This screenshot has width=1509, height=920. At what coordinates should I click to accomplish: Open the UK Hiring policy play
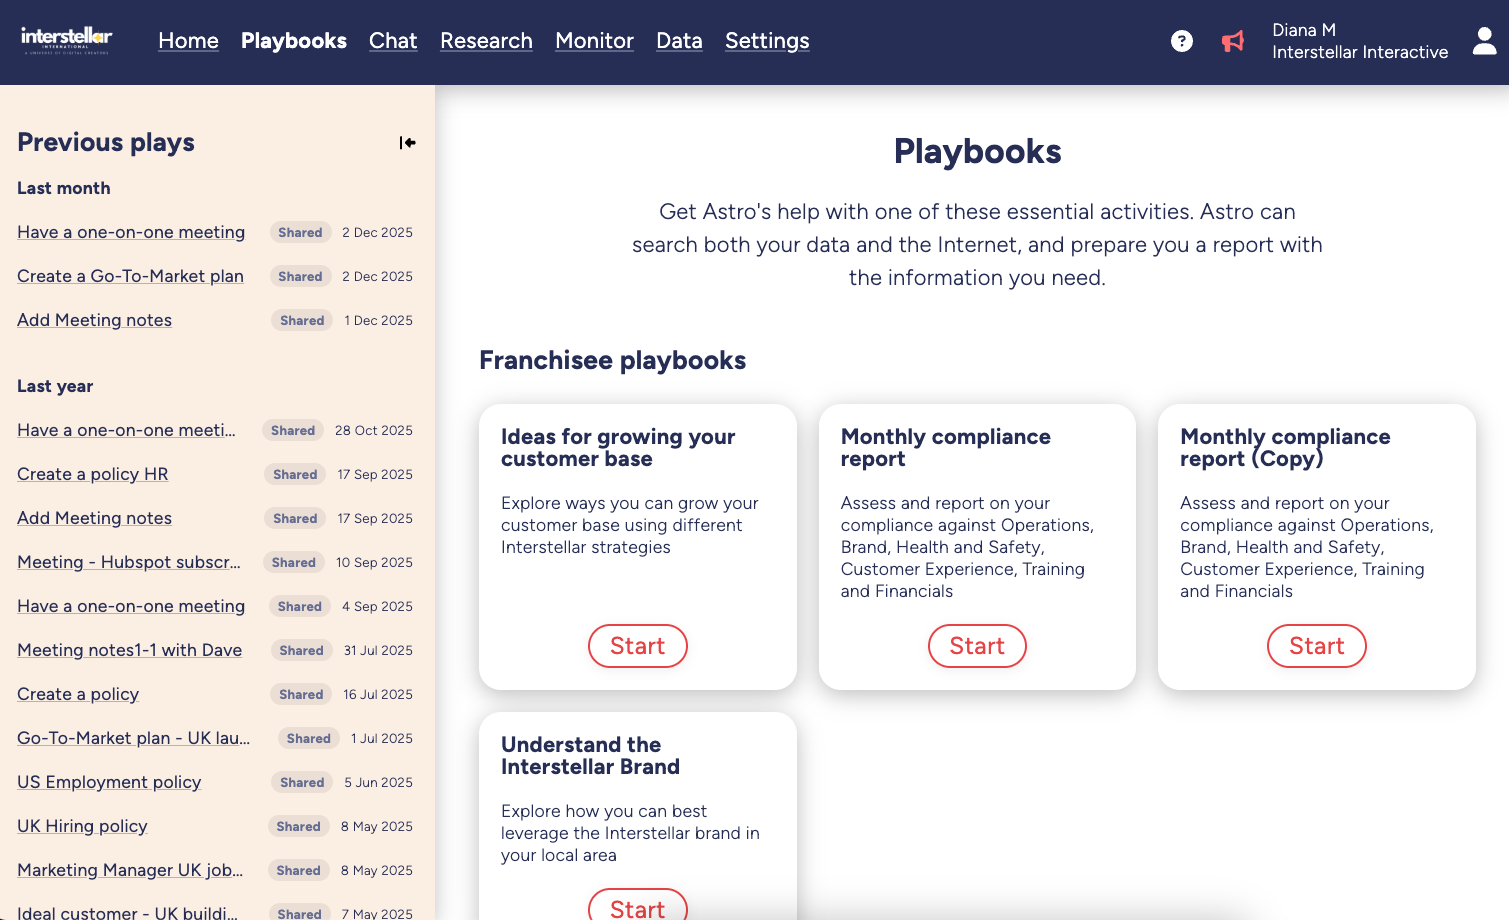click(x=81, y=826)
